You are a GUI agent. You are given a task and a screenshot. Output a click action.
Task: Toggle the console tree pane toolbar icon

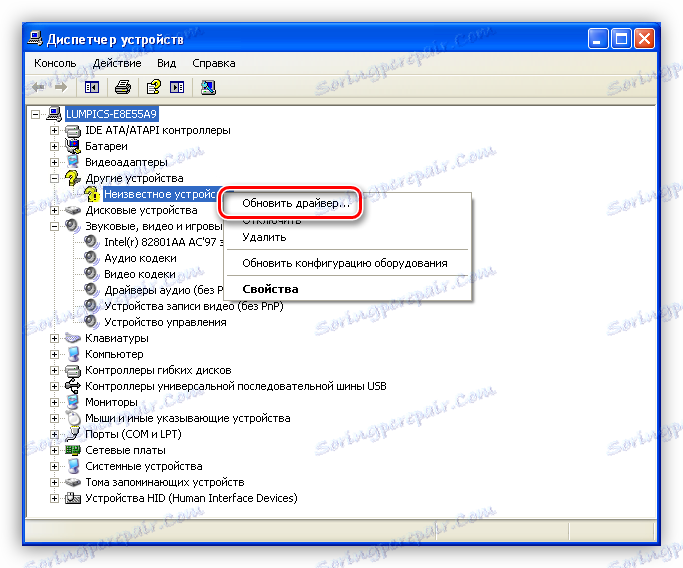point(91,88)
